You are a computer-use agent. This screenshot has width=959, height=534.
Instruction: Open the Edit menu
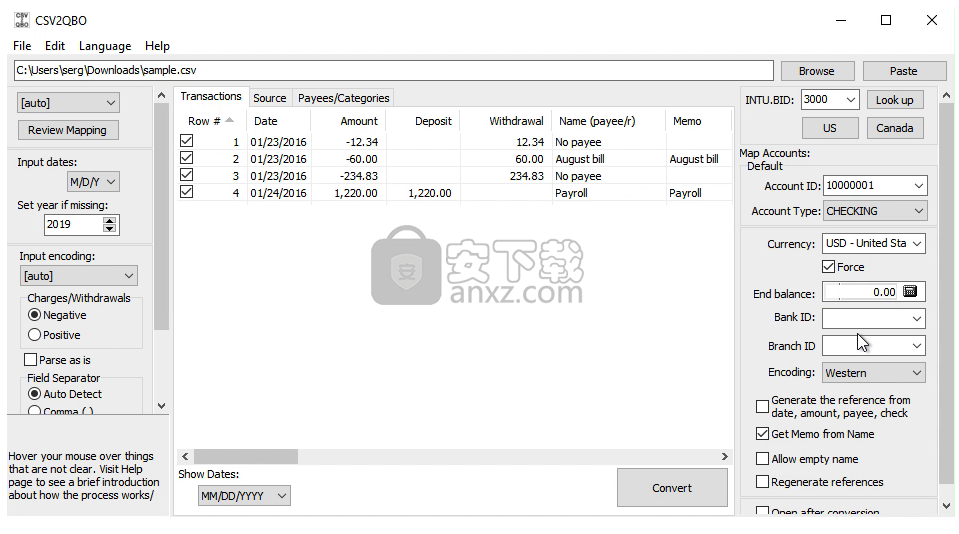click(x=54, y=46)
